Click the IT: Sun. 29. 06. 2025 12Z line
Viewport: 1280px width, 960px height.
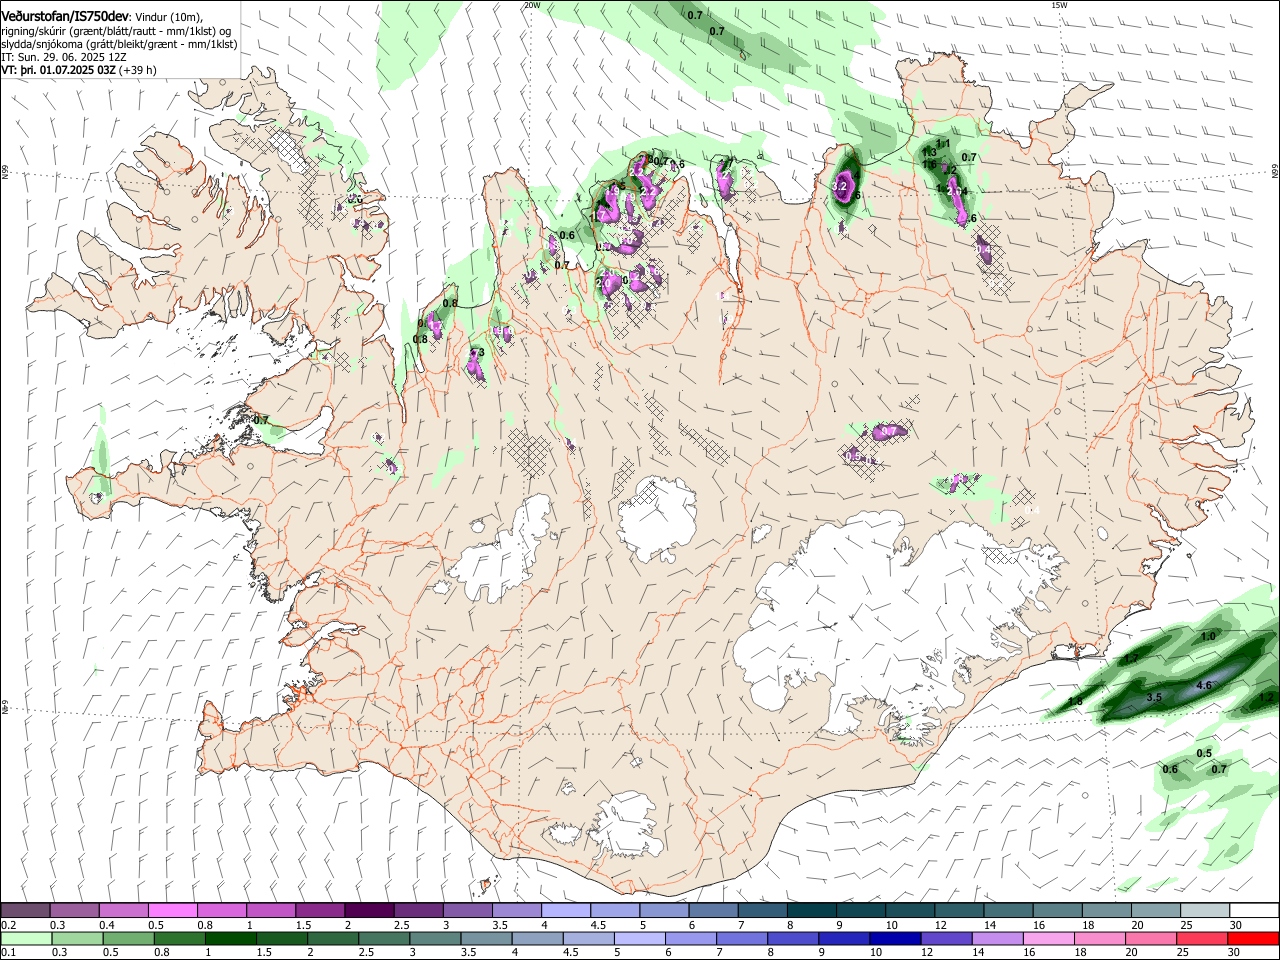point(65,57)
